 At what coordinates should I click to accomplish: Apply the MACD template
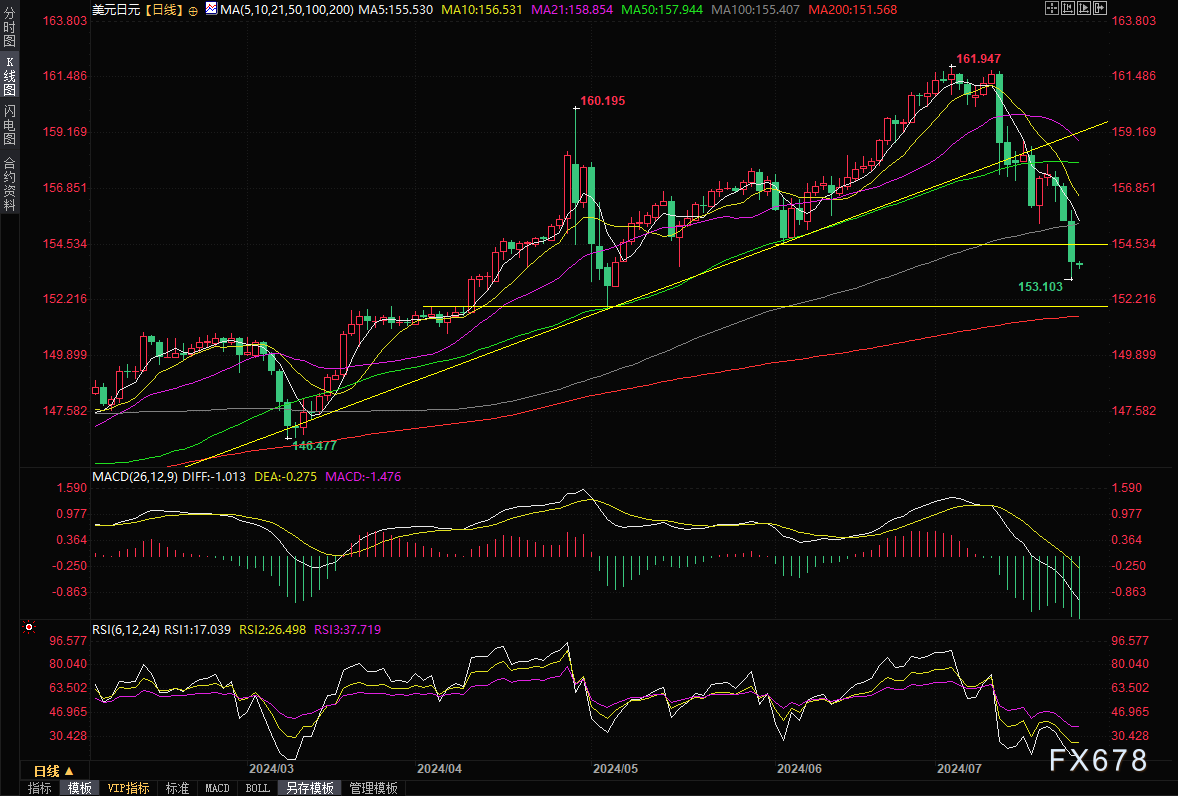click(217, 788)
